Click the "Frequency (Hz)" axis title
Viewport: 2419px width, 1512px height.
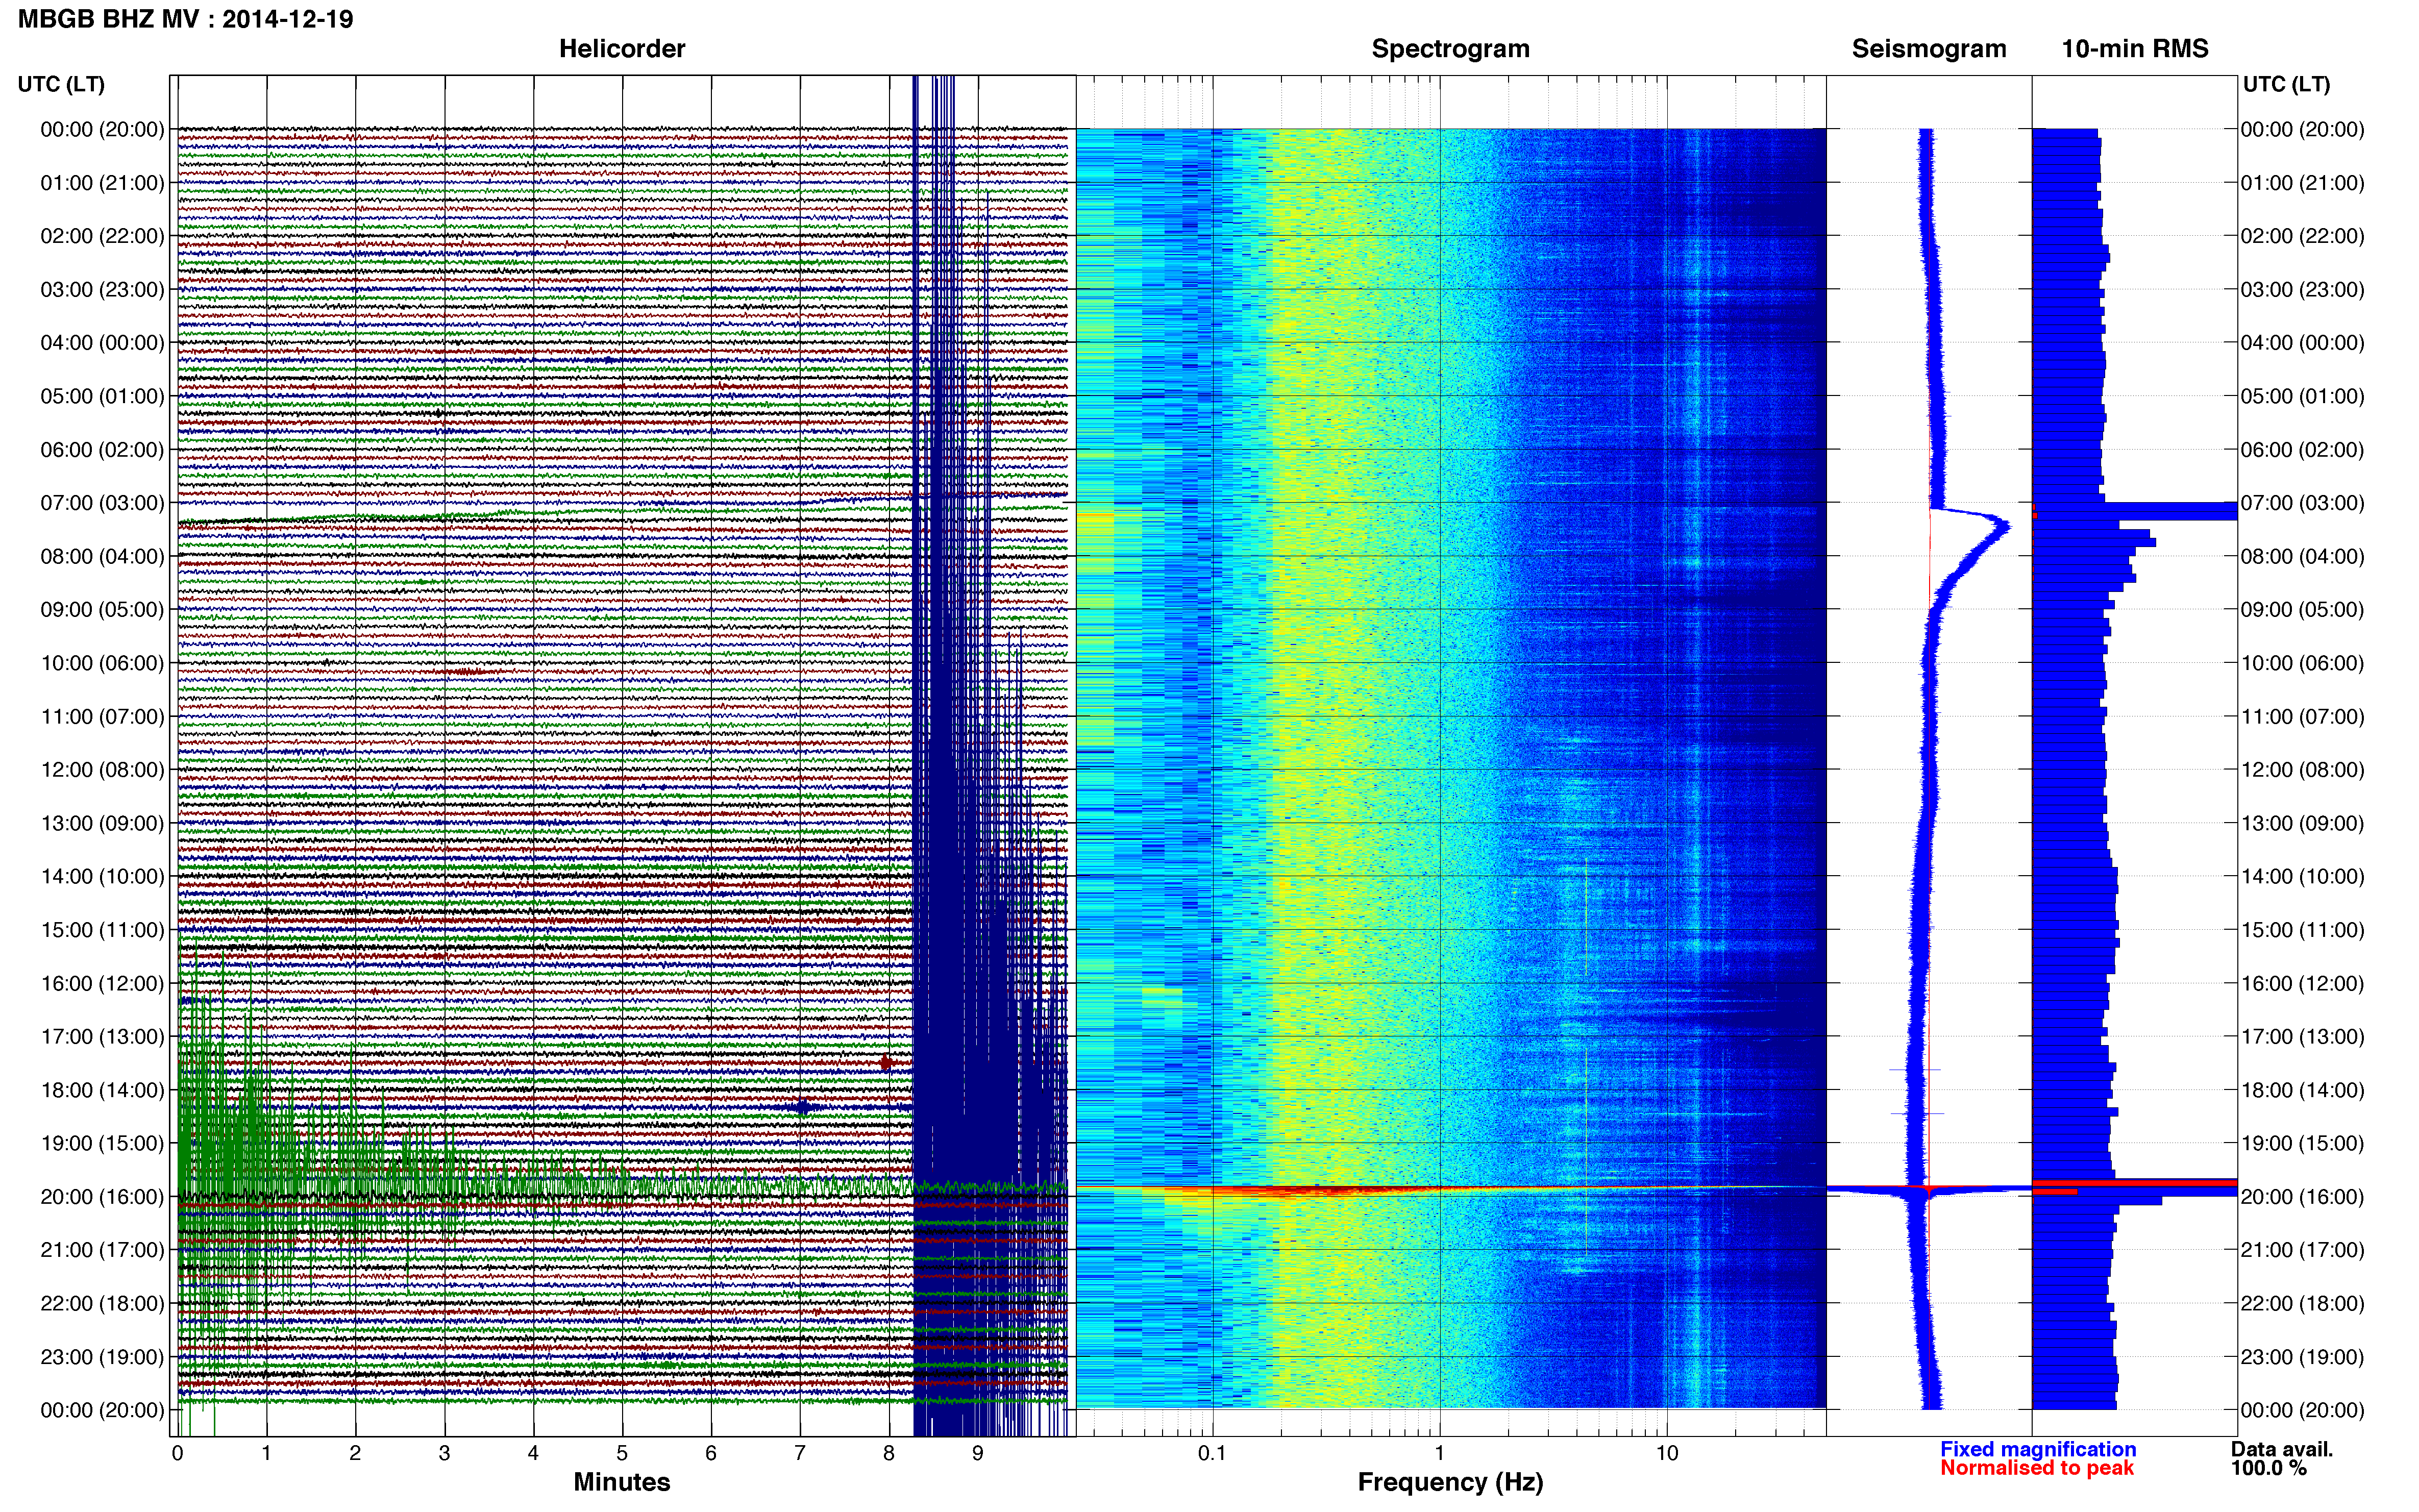pos(1450,1482)
